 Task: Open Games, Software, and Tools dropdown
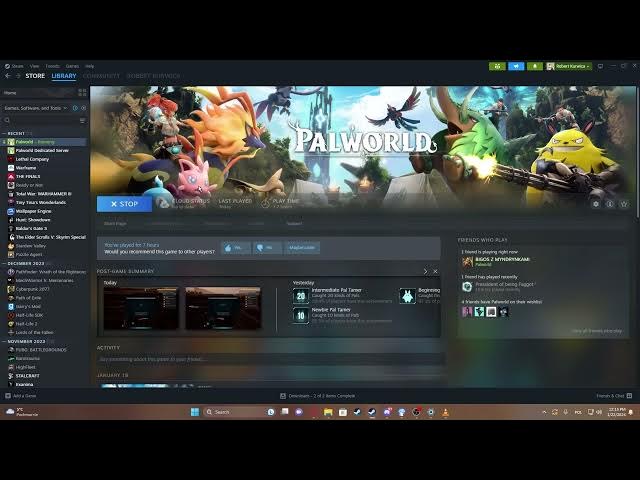pyautogui.click(x=36, y=108)
